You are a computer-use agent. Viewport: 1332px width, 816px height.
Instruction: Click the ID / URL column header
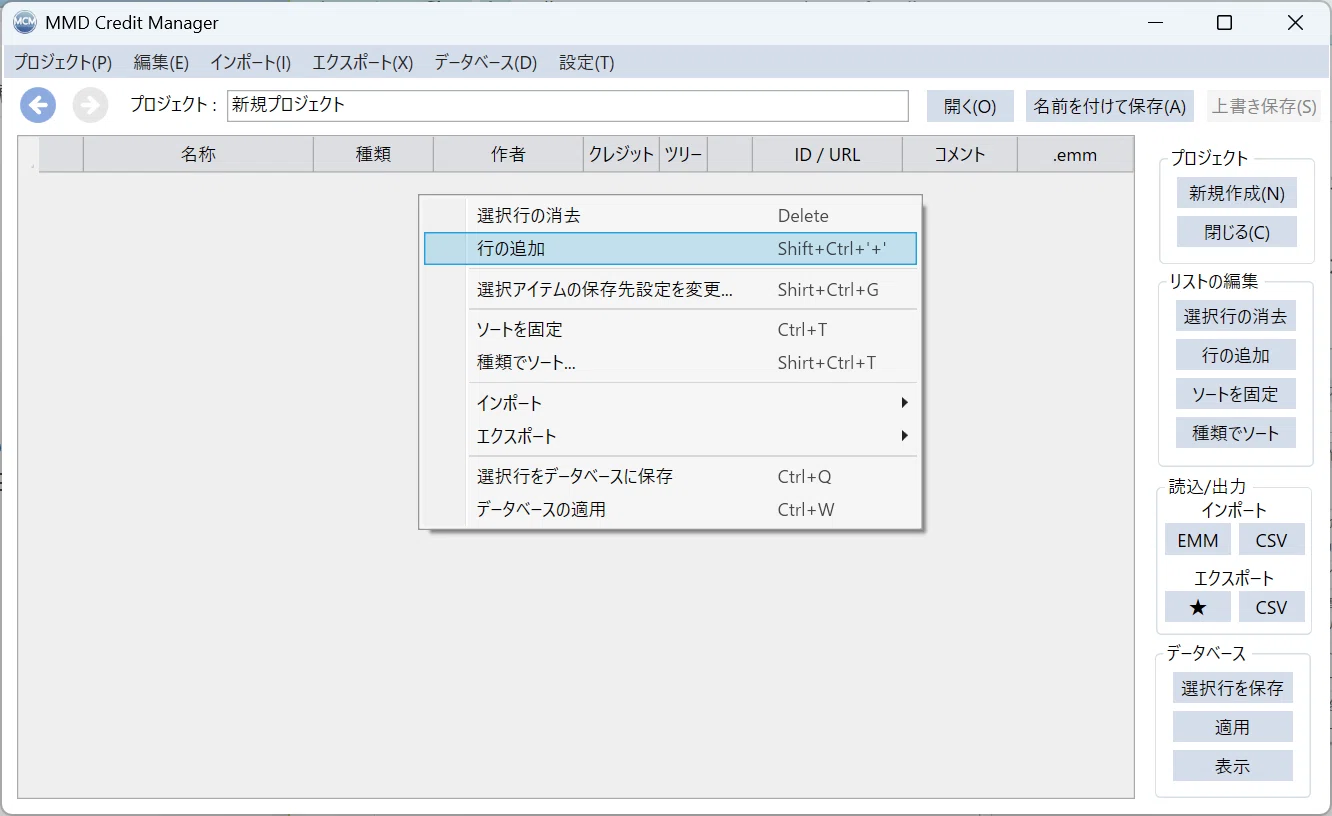[827, 154]
